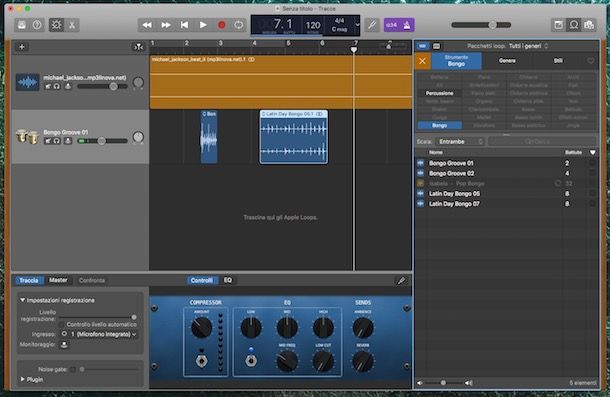Add a new track with plus button
This screenshot has height=397, width=610.
point(22,47)
